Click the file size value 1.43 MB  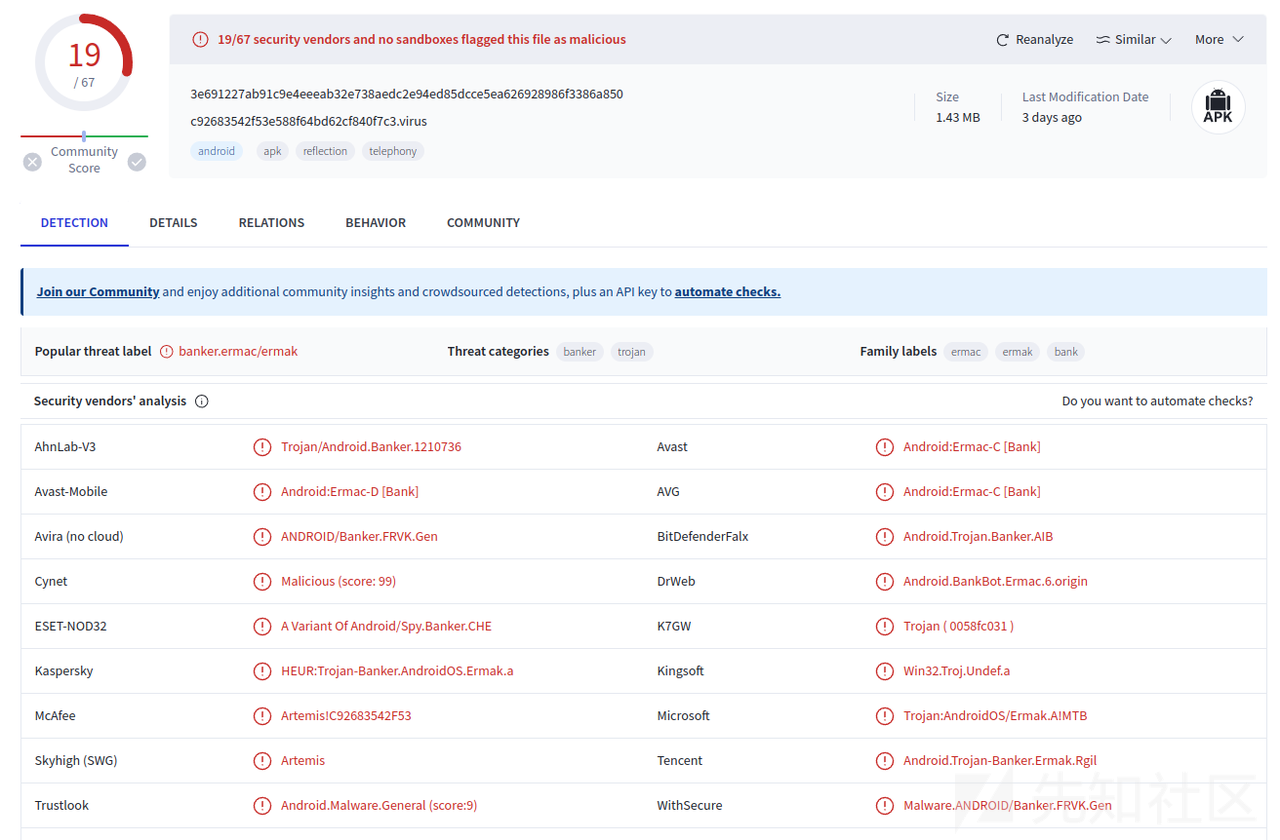[x=957, y=117]
